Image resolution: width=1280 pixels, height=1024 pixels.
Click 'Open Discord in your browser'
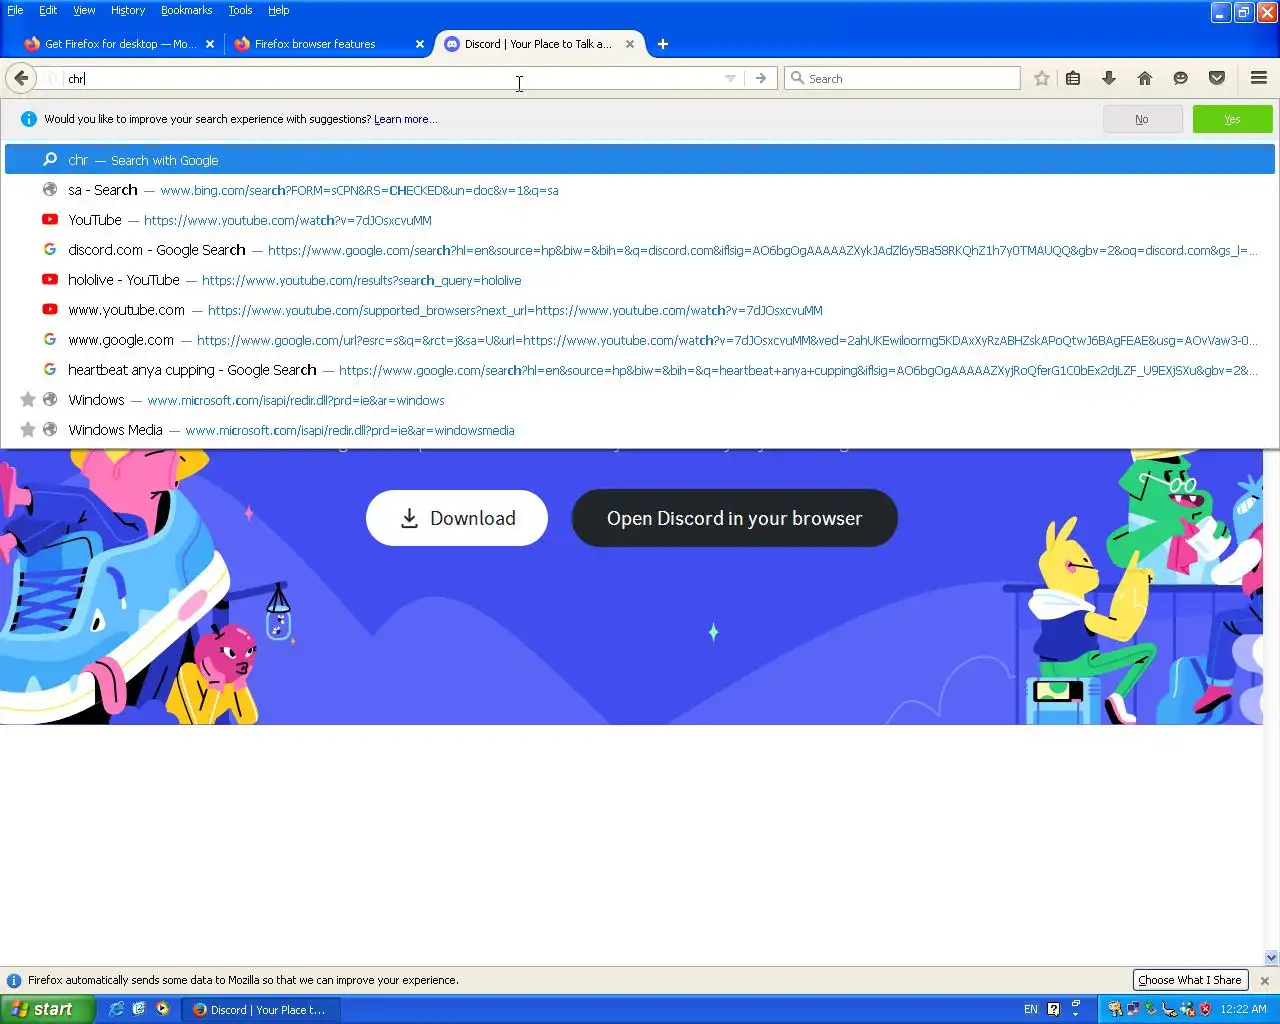click(x=734, y=518)
